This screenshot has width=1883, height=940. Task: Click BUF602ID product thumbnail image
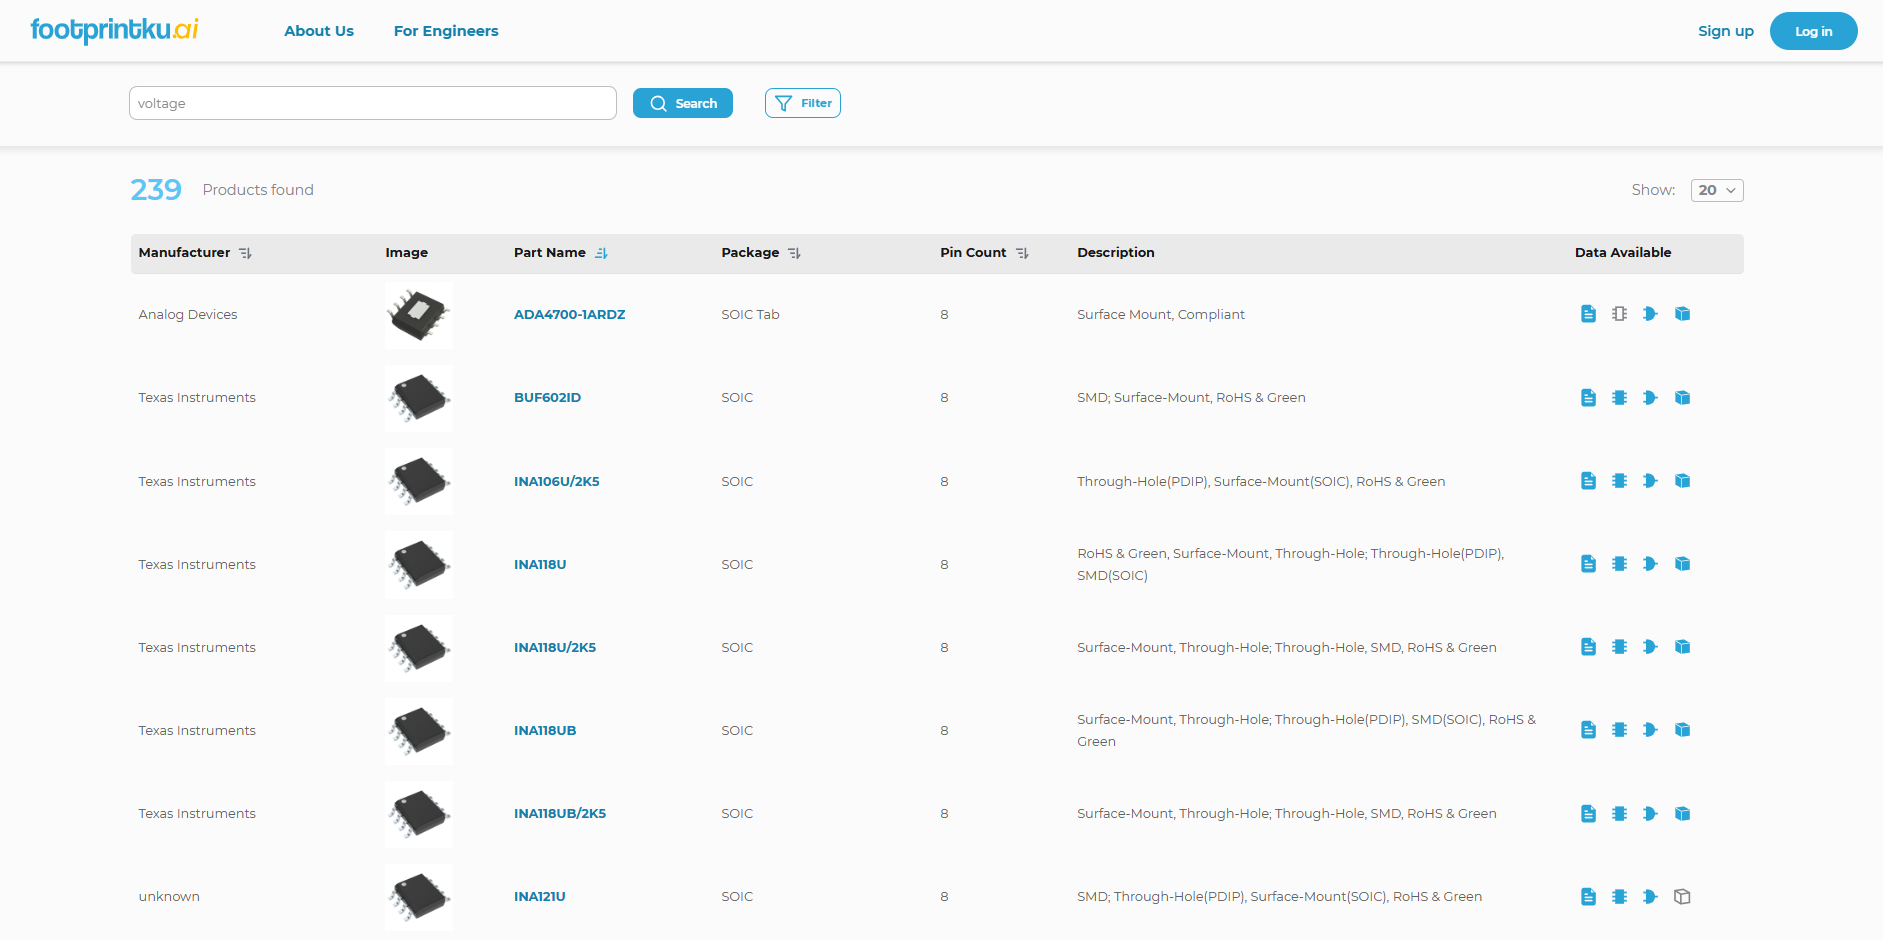coord(419,398)
